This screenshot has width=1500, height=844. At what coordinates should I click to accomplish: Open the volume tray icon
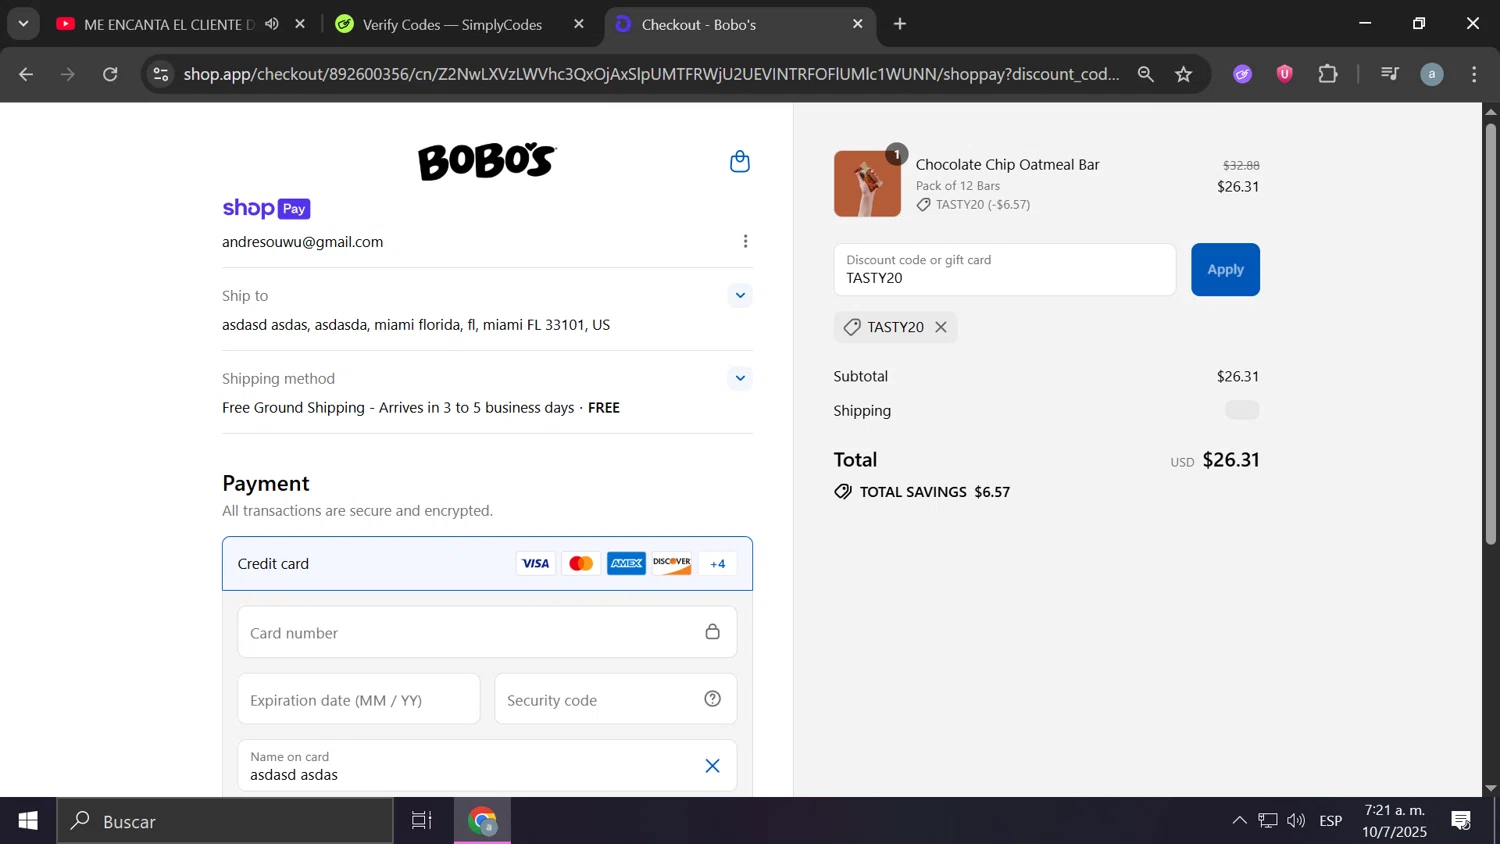tap(1296, 821)
